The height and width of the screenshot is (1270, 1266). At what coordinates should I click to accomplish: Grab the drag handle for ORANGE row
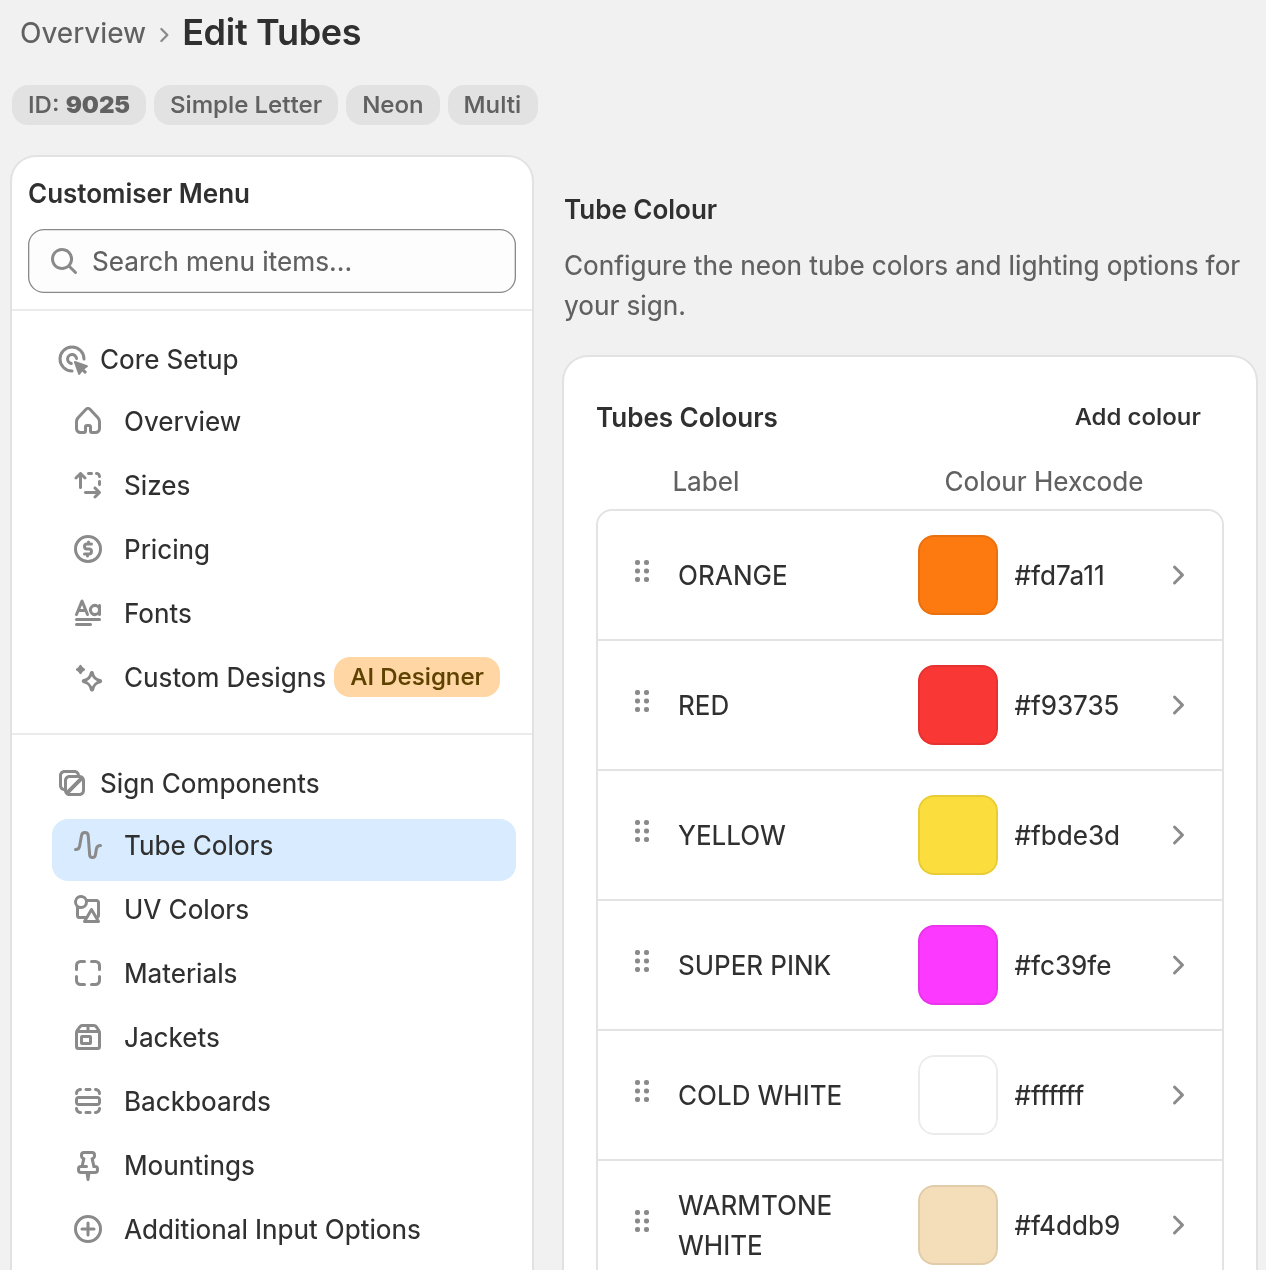pos(642,571)
